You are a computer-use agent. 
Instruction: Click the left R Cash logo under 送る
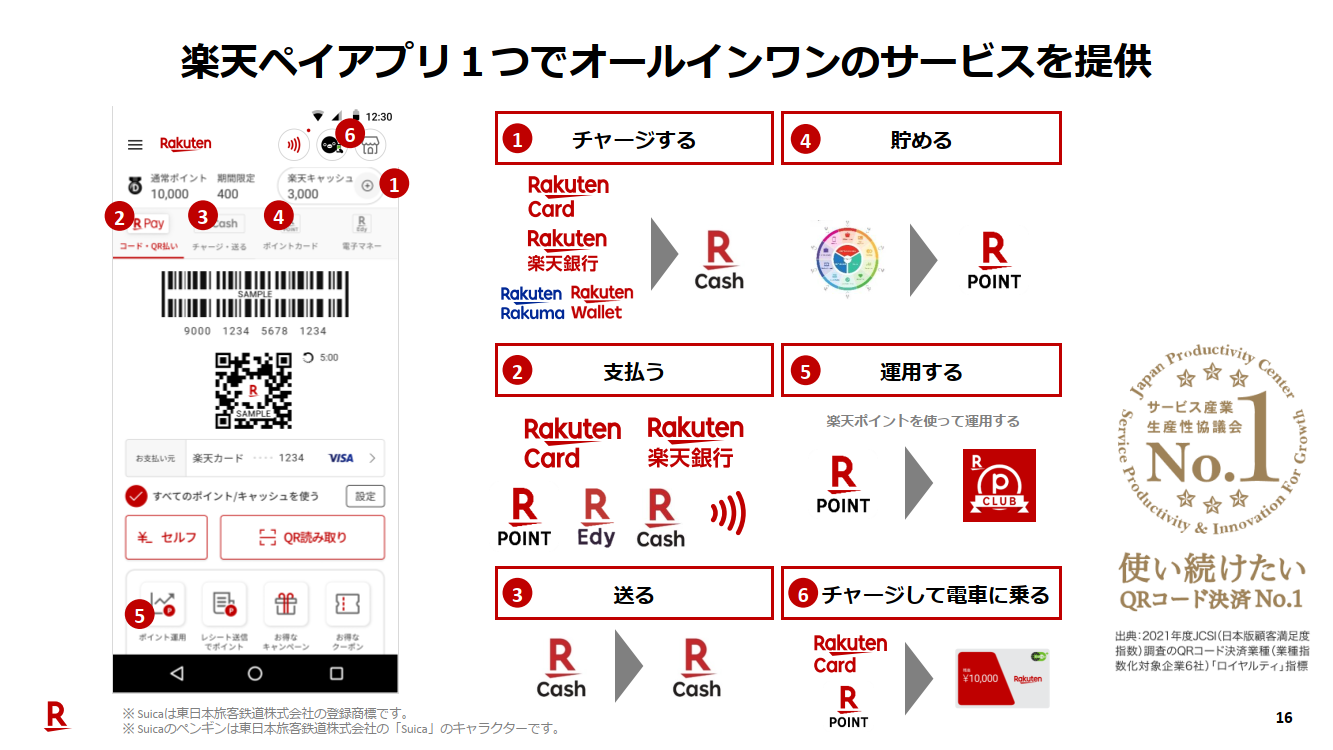click(x=561, y=668)
